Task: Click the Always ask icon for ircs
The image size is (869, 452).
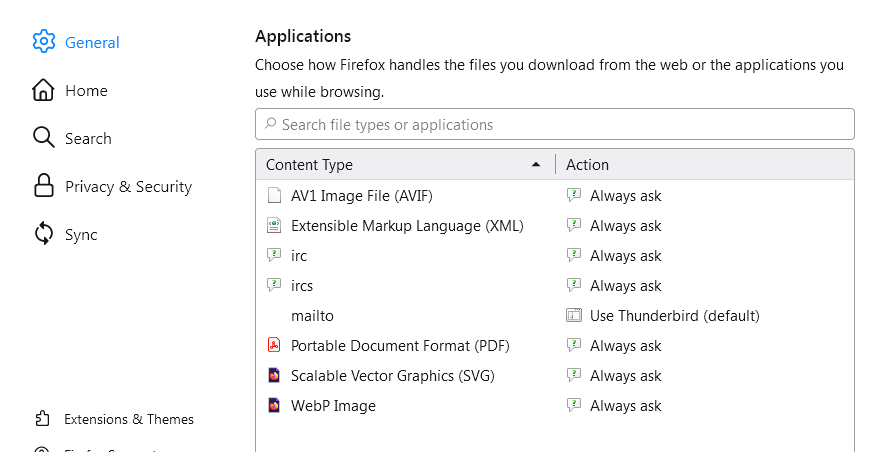Action: point(574,285)
